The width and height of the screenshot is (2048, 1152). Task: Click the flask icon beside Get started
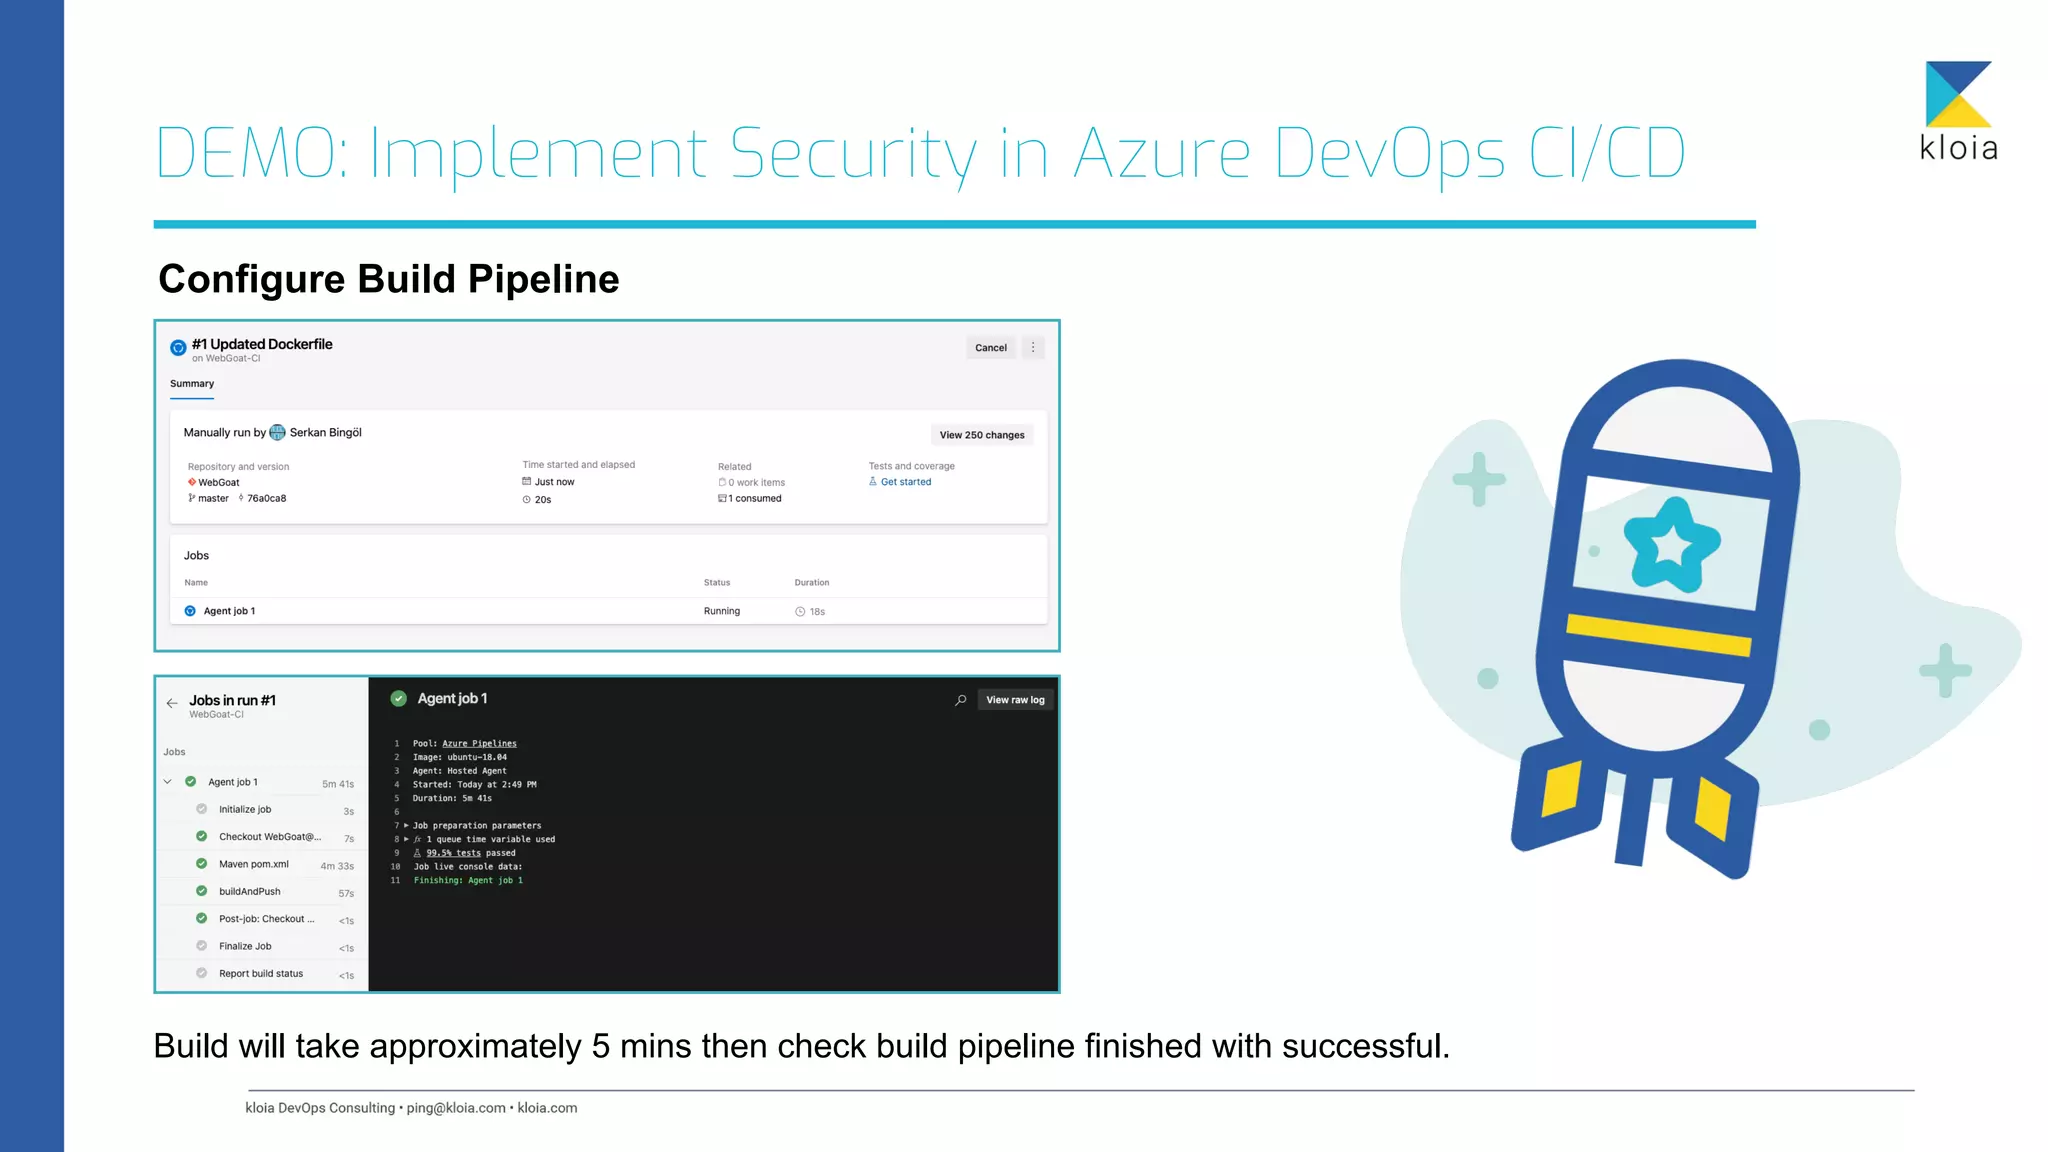(873, 481)
